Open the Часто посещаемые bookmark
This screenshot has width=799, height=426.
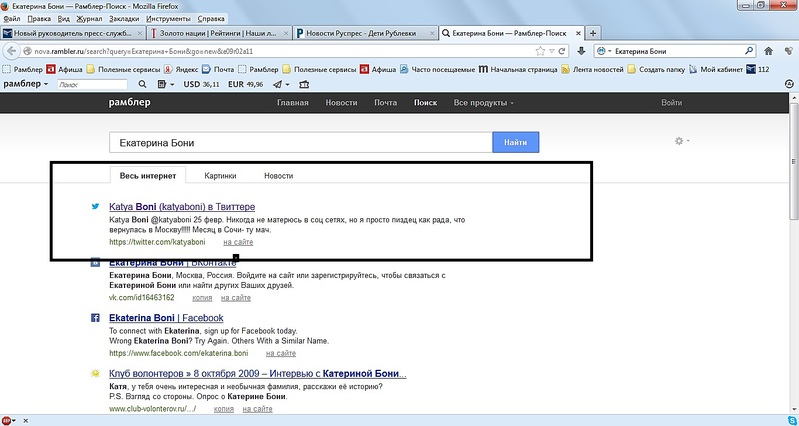coord(438,69)
